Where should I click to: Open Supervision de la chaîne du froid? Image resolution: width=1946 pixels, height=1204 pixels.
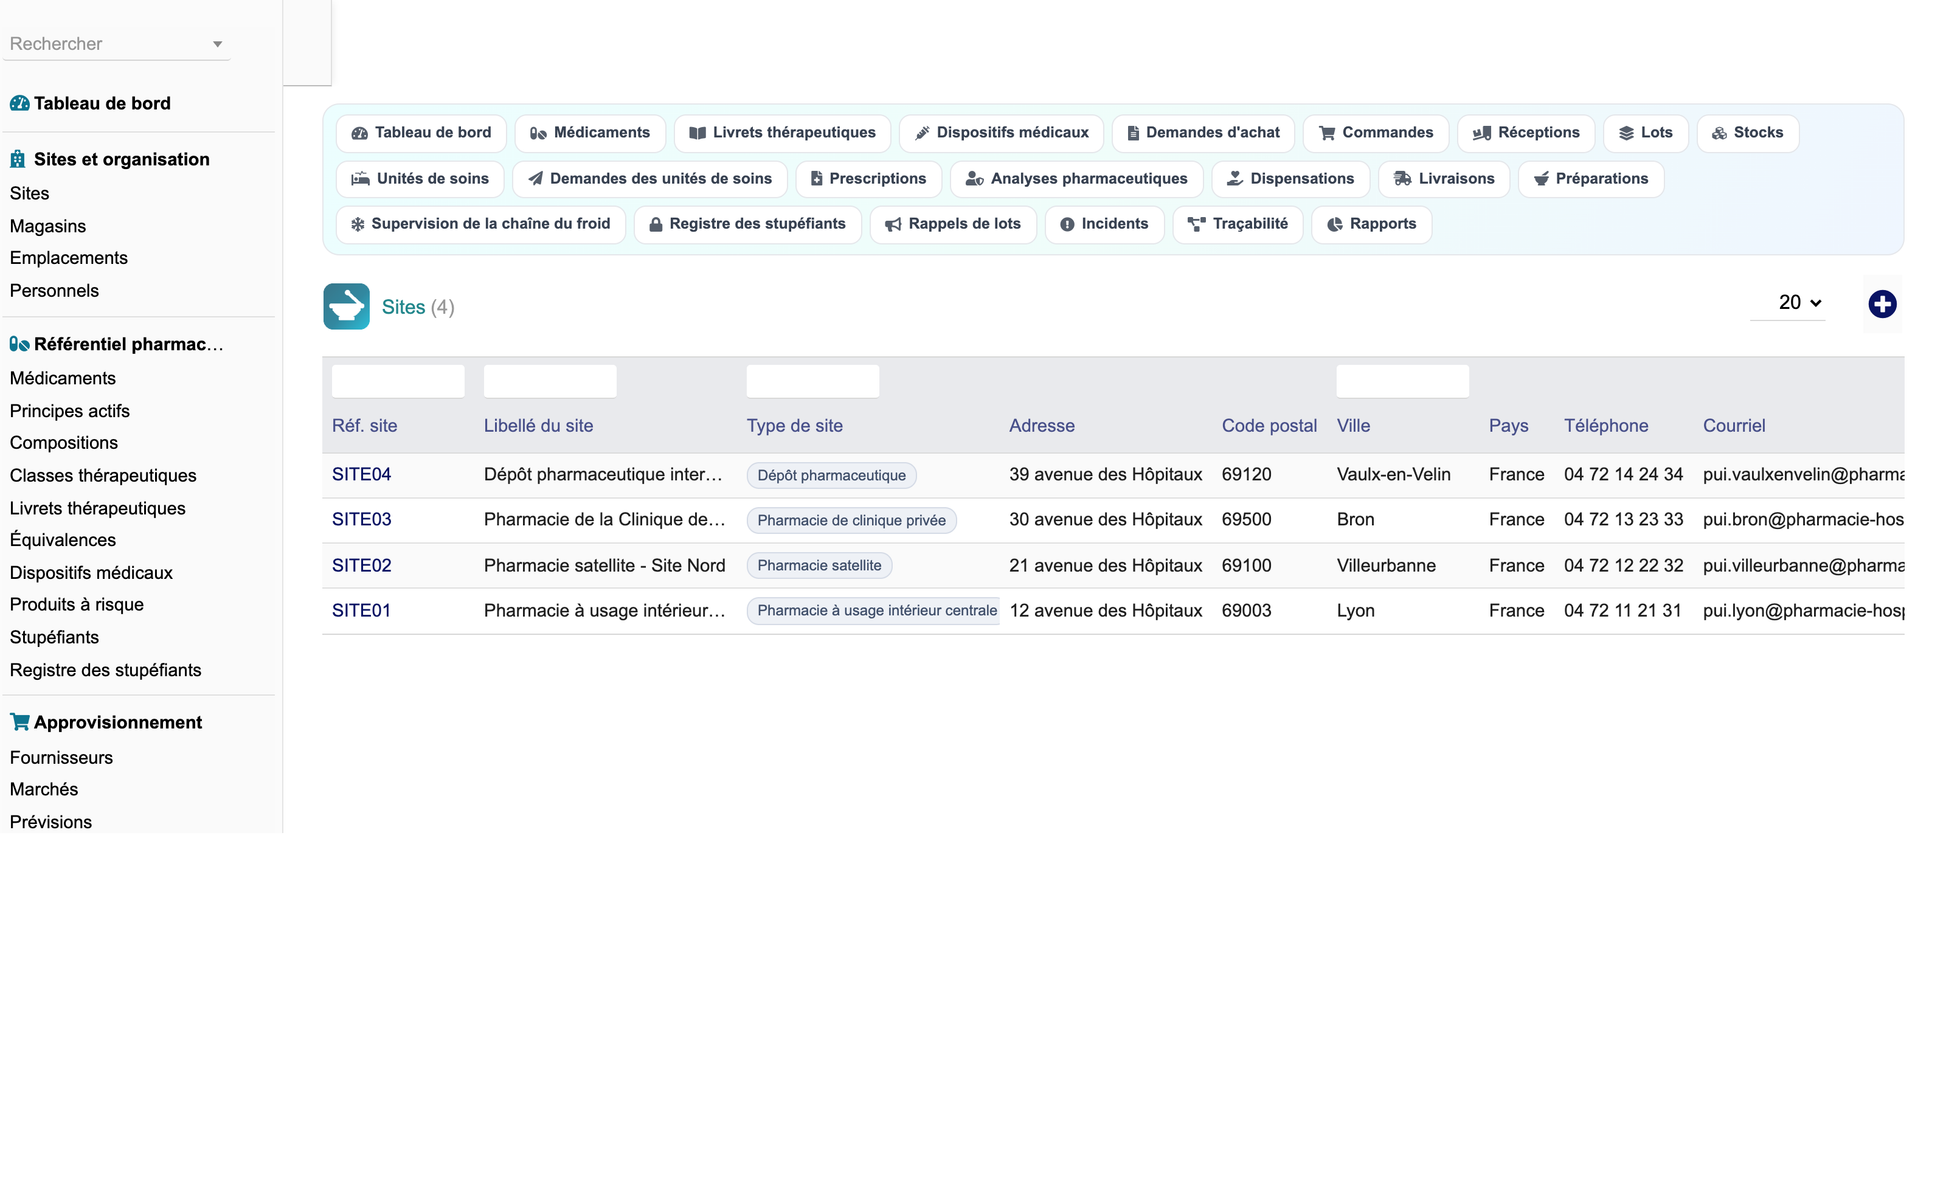click(481, 224)
